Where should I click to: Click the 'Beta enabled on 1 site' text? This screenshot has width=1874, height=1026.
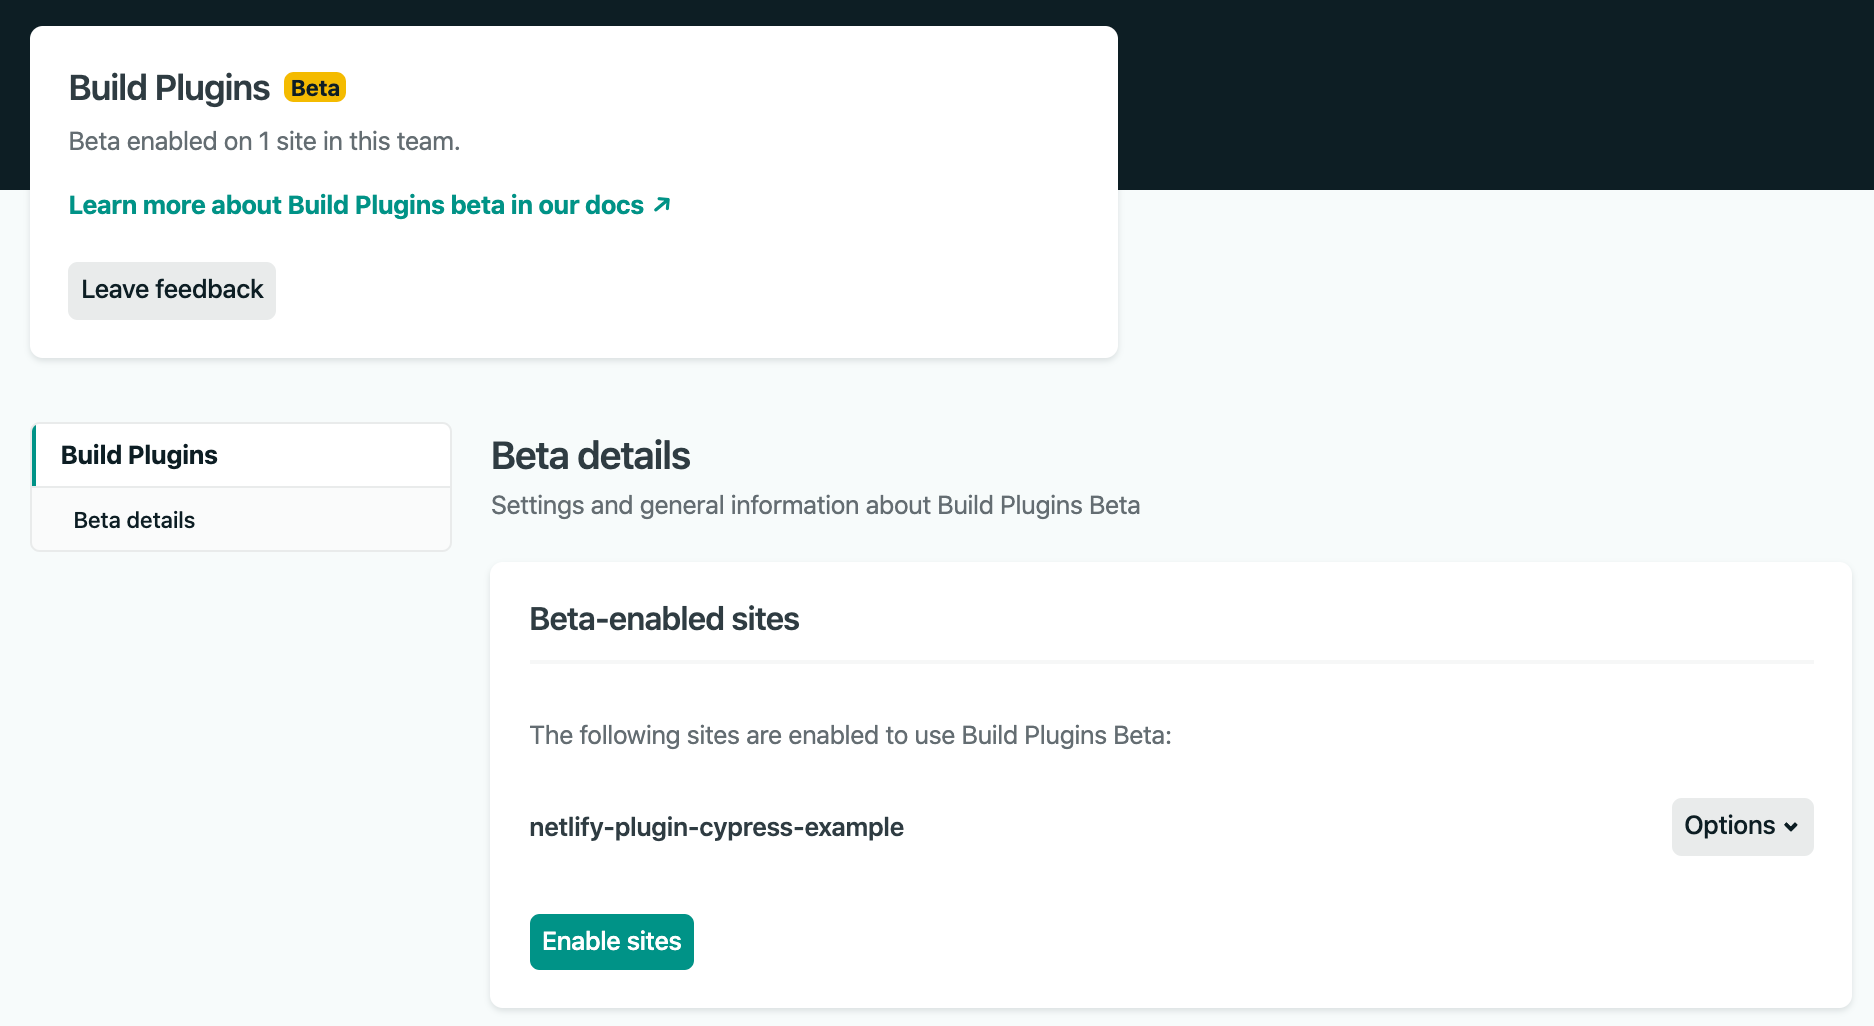point(264,141)
